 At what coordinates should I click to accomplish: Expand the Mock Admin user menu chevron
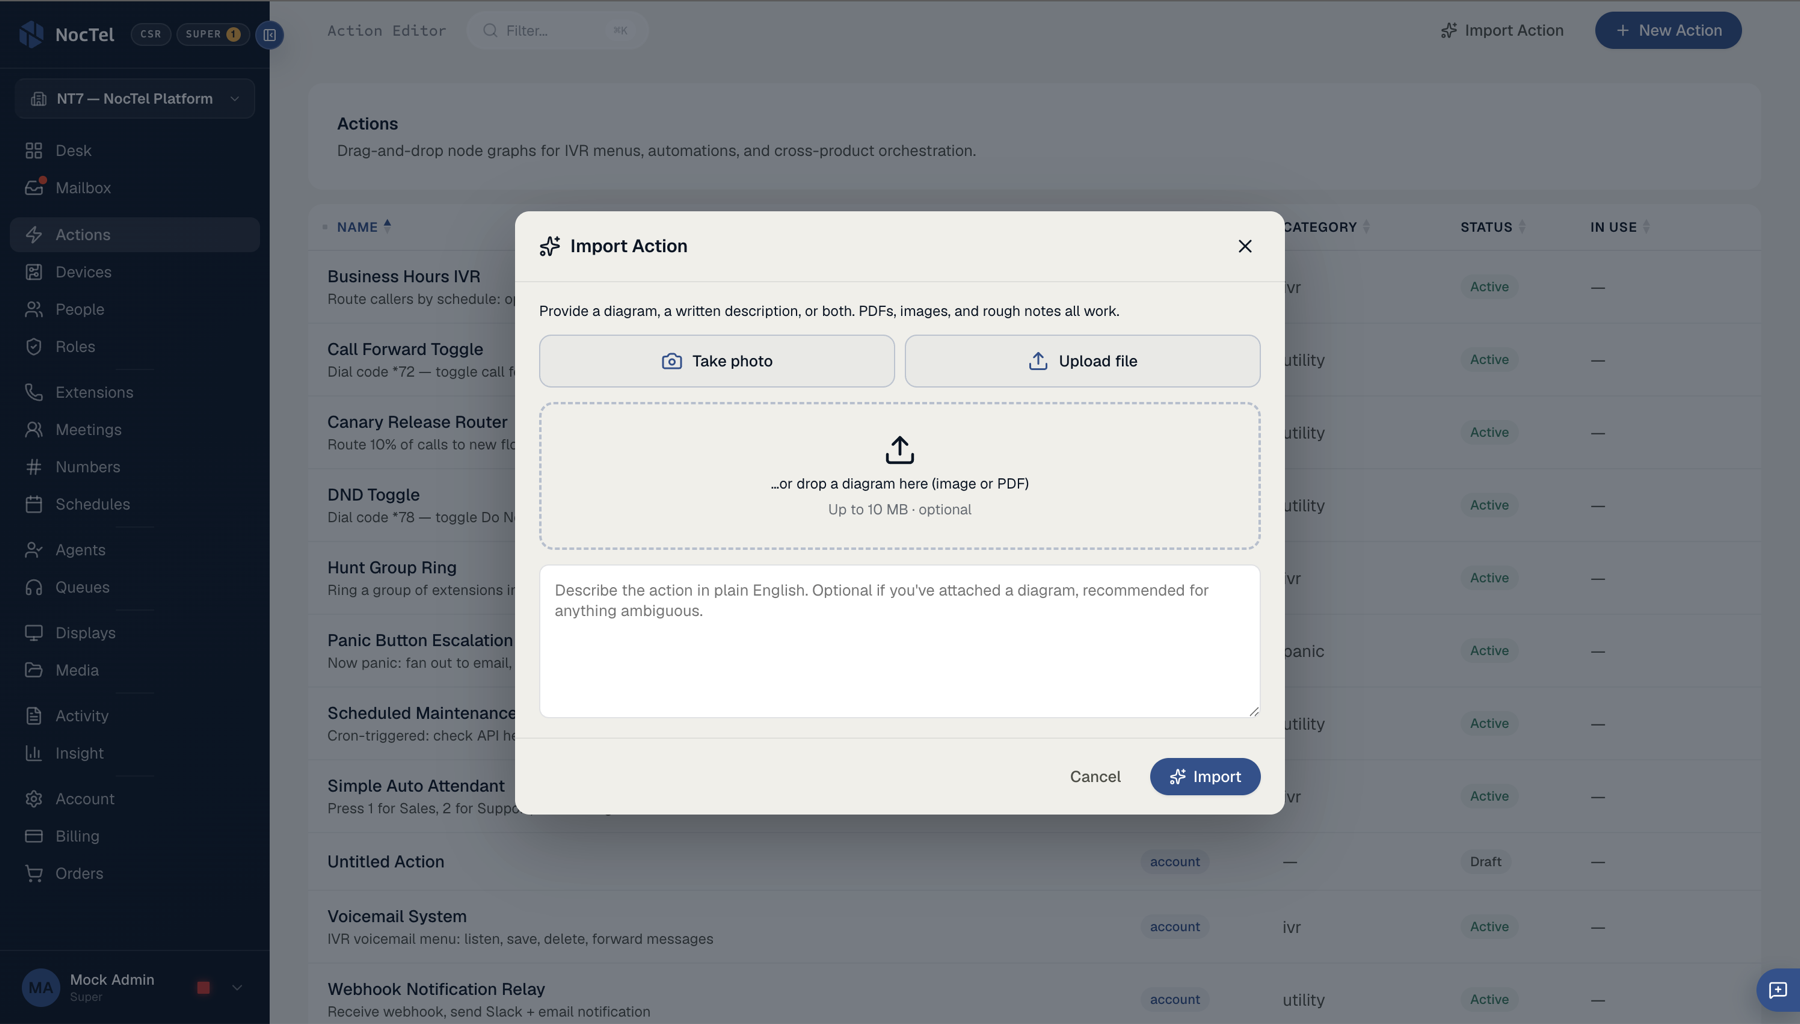tap(237, 988)
